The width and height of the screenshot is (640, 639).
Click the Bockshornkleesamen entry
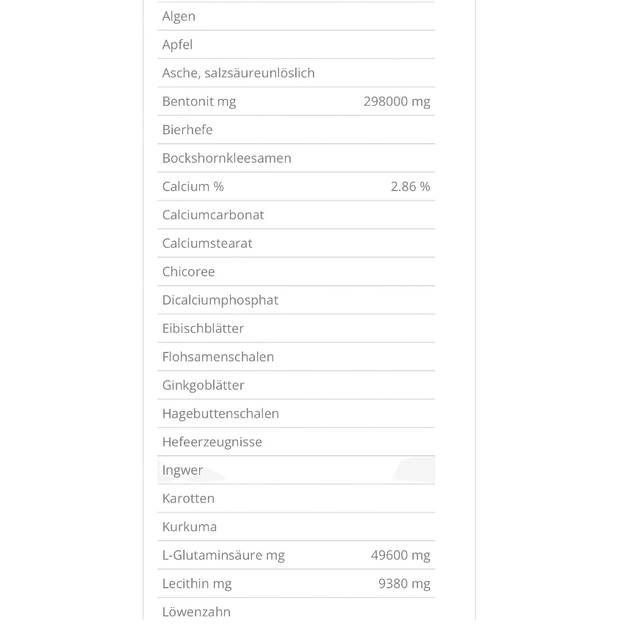pyautogui.click(x=227, y=158)
